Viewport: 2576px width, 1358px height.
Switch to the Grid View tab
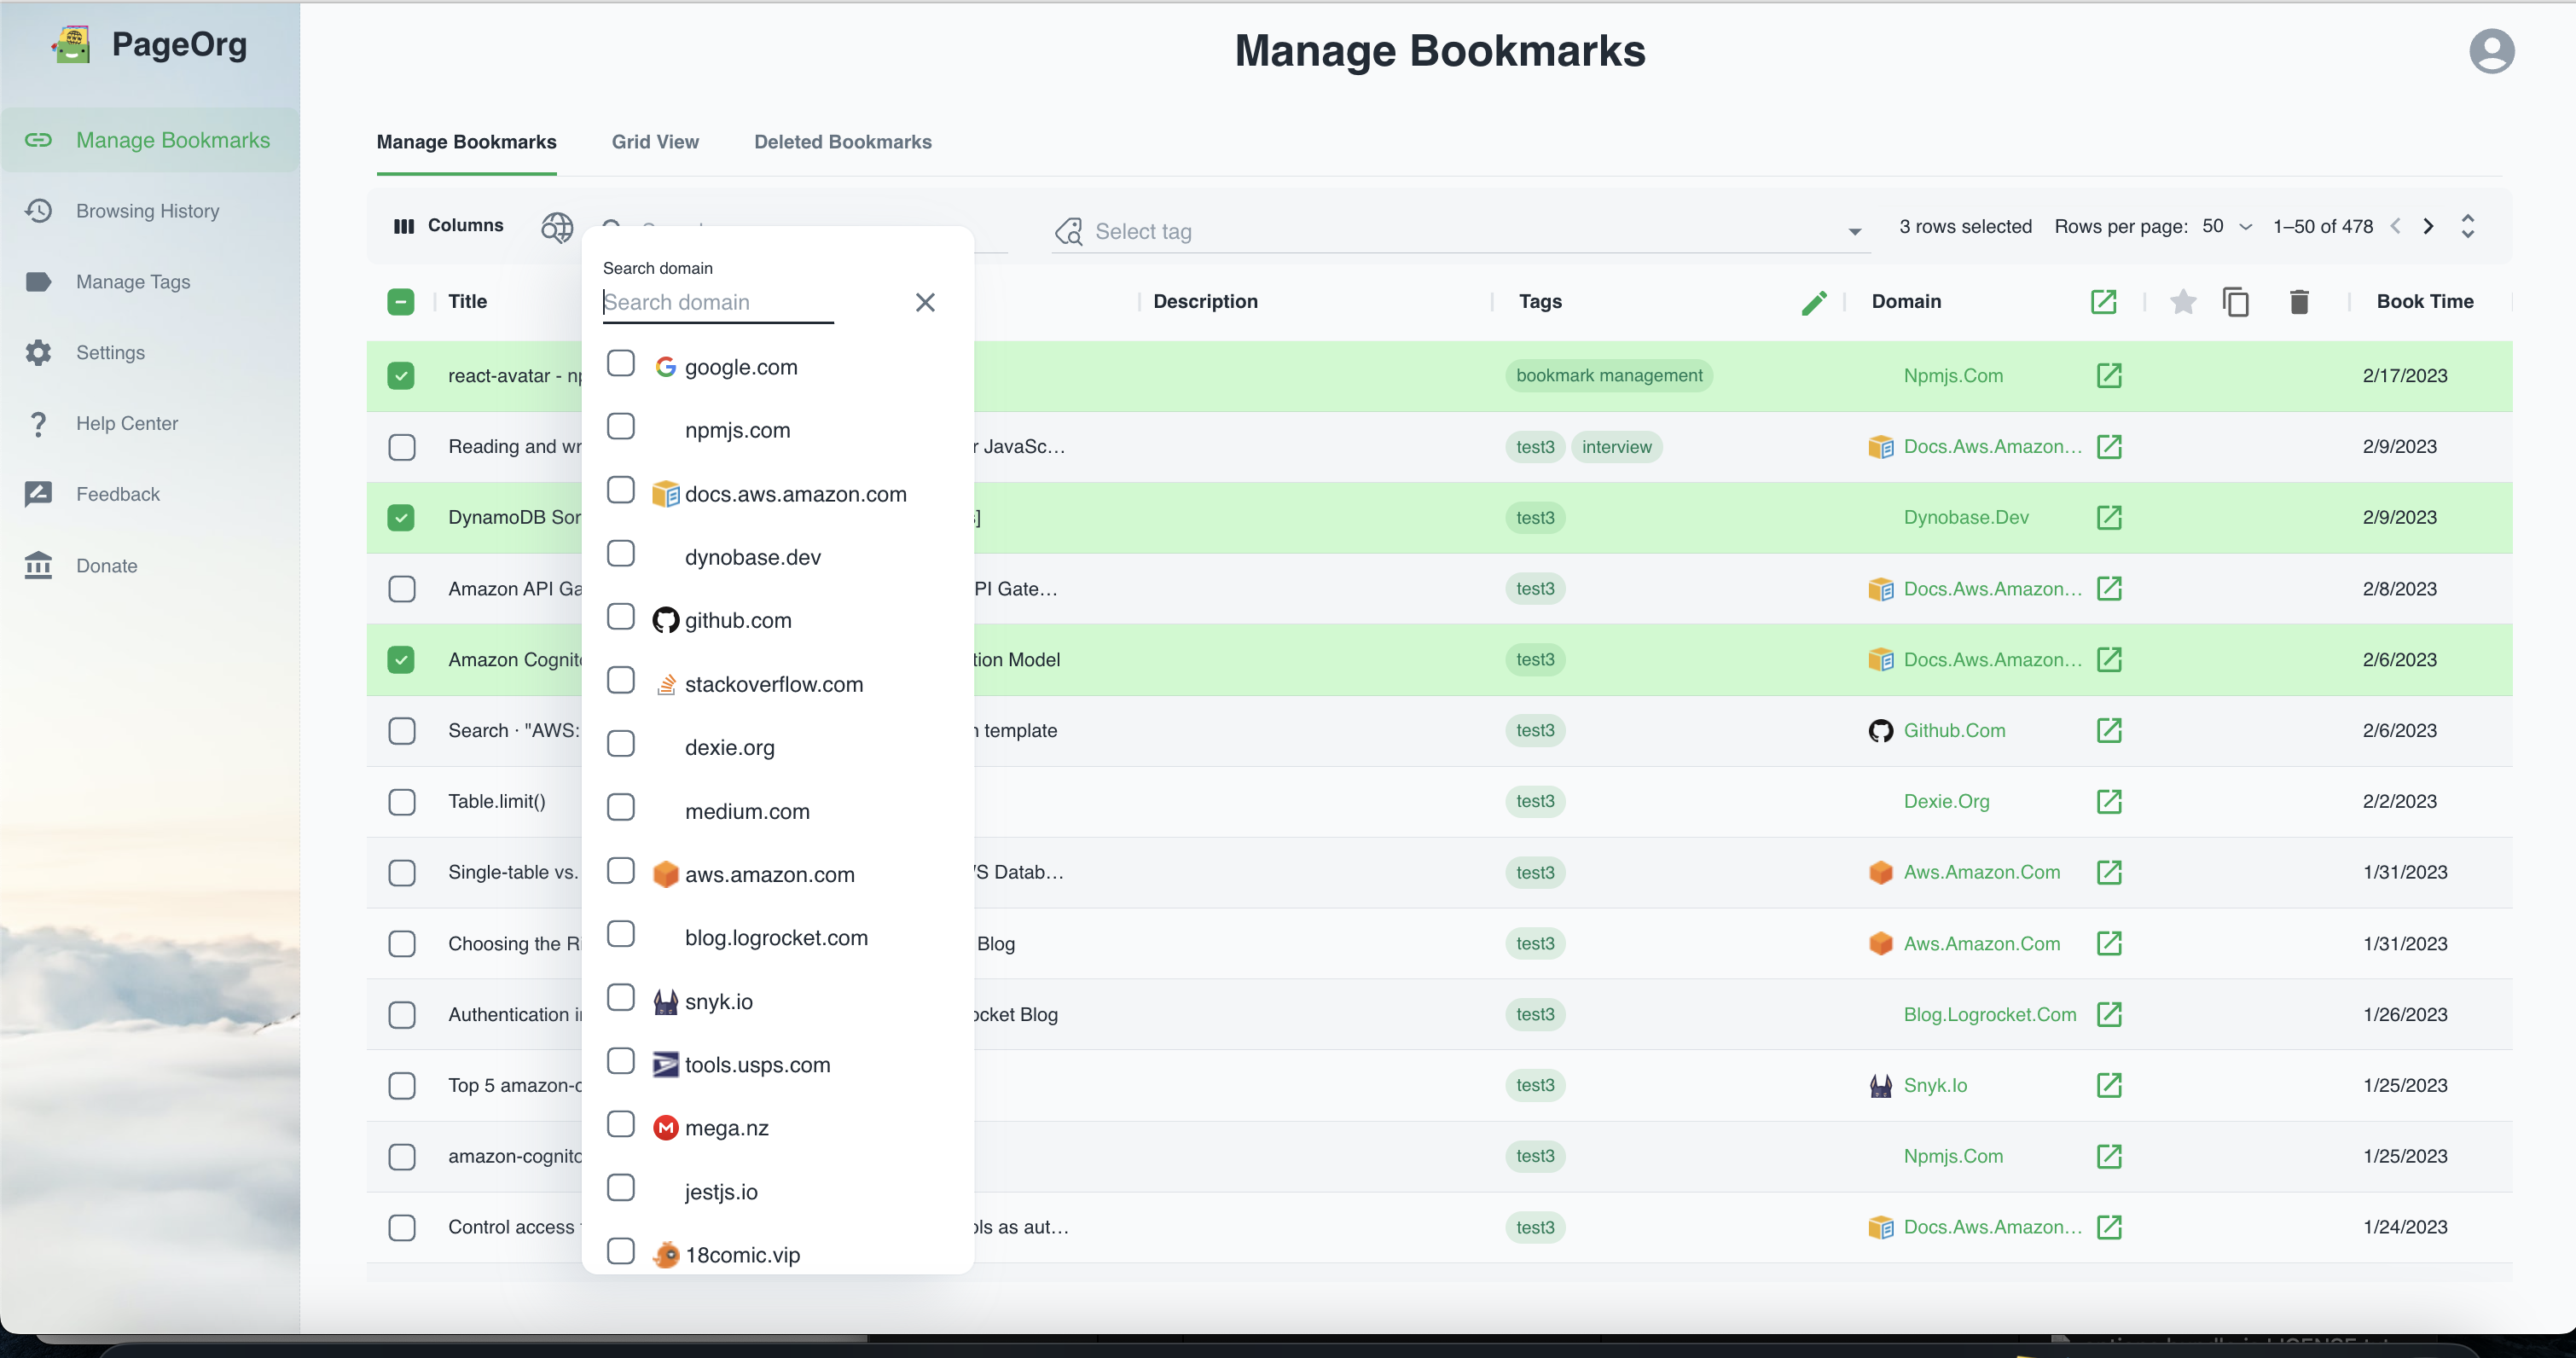coord(655,142)
